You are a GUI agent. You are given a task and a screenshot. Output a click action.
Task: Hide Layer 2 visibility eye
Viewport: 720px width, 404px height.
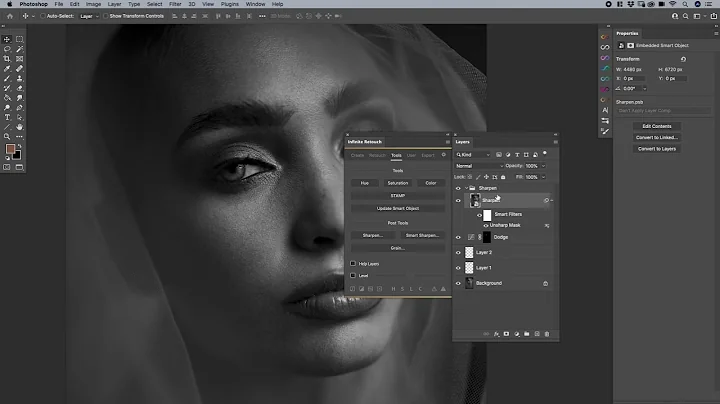458,252
